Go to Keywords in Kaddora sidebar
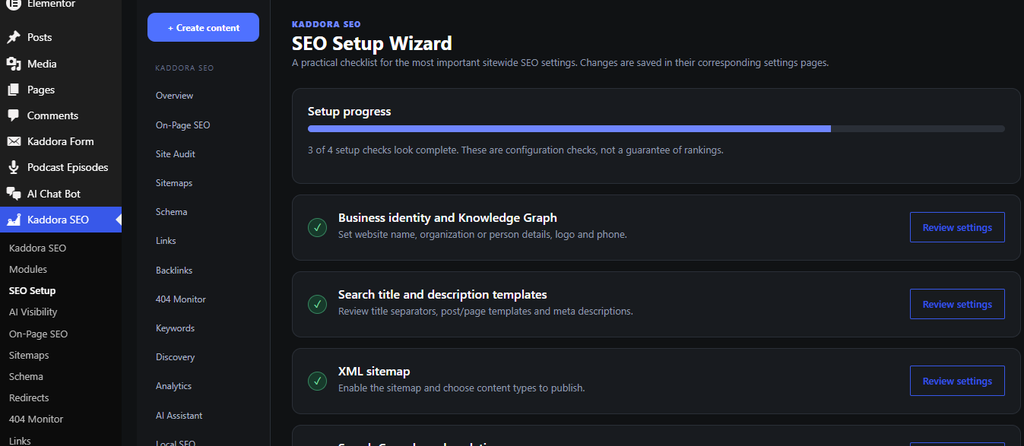 click(175, 328)
